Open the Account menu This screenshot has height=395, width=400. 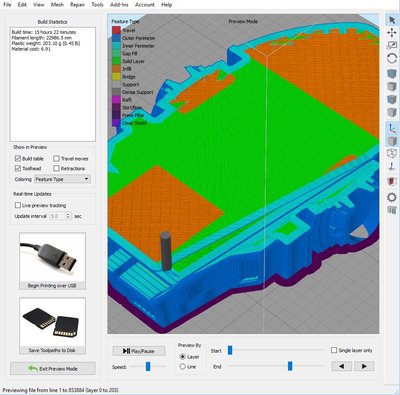[x=145, y=5]
